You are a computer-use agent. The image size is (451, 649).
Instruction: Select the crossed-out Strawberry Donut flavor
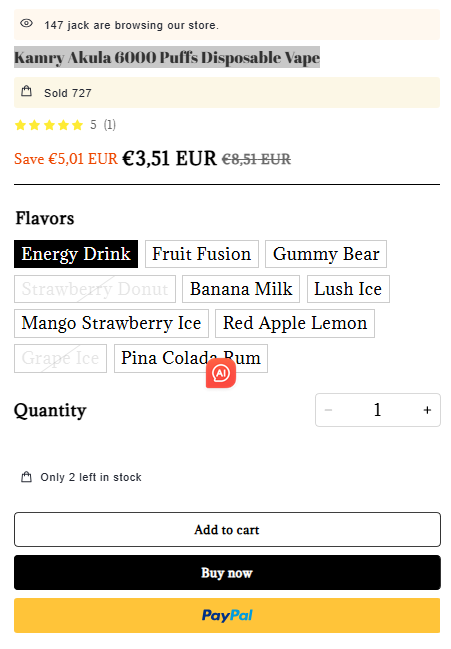point(95,288)
